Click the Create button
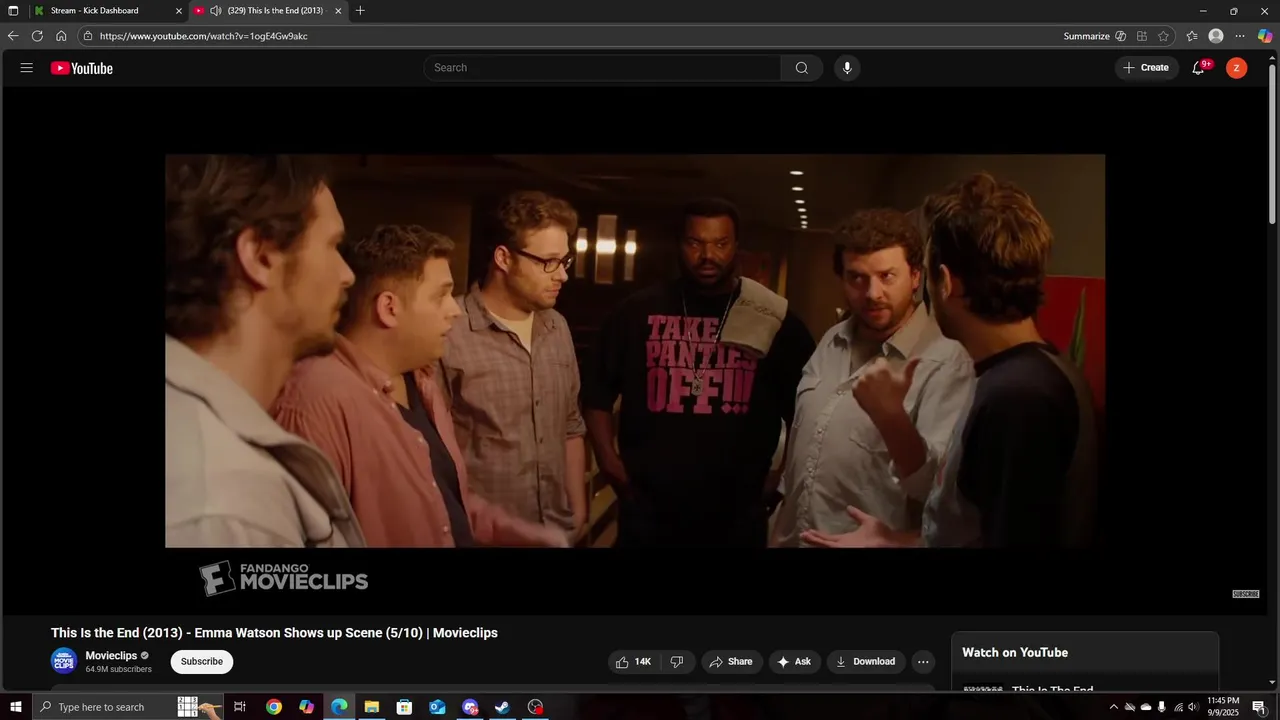 point(1146,68)
